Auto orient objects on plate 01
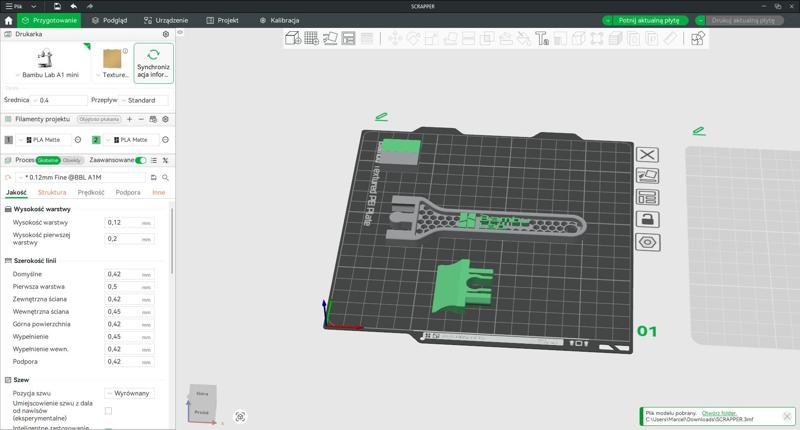Viewport: 800px width, 430px height. coord(647,176)
